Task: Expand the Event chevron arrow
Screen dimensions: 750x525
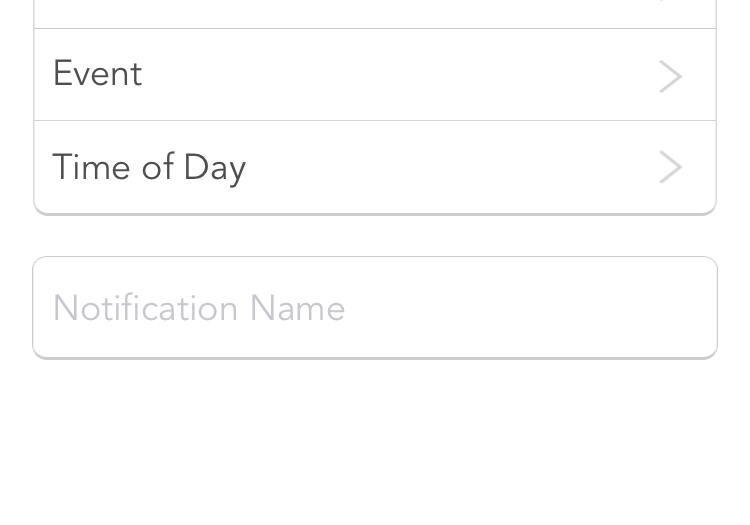Action: [670, 76]
